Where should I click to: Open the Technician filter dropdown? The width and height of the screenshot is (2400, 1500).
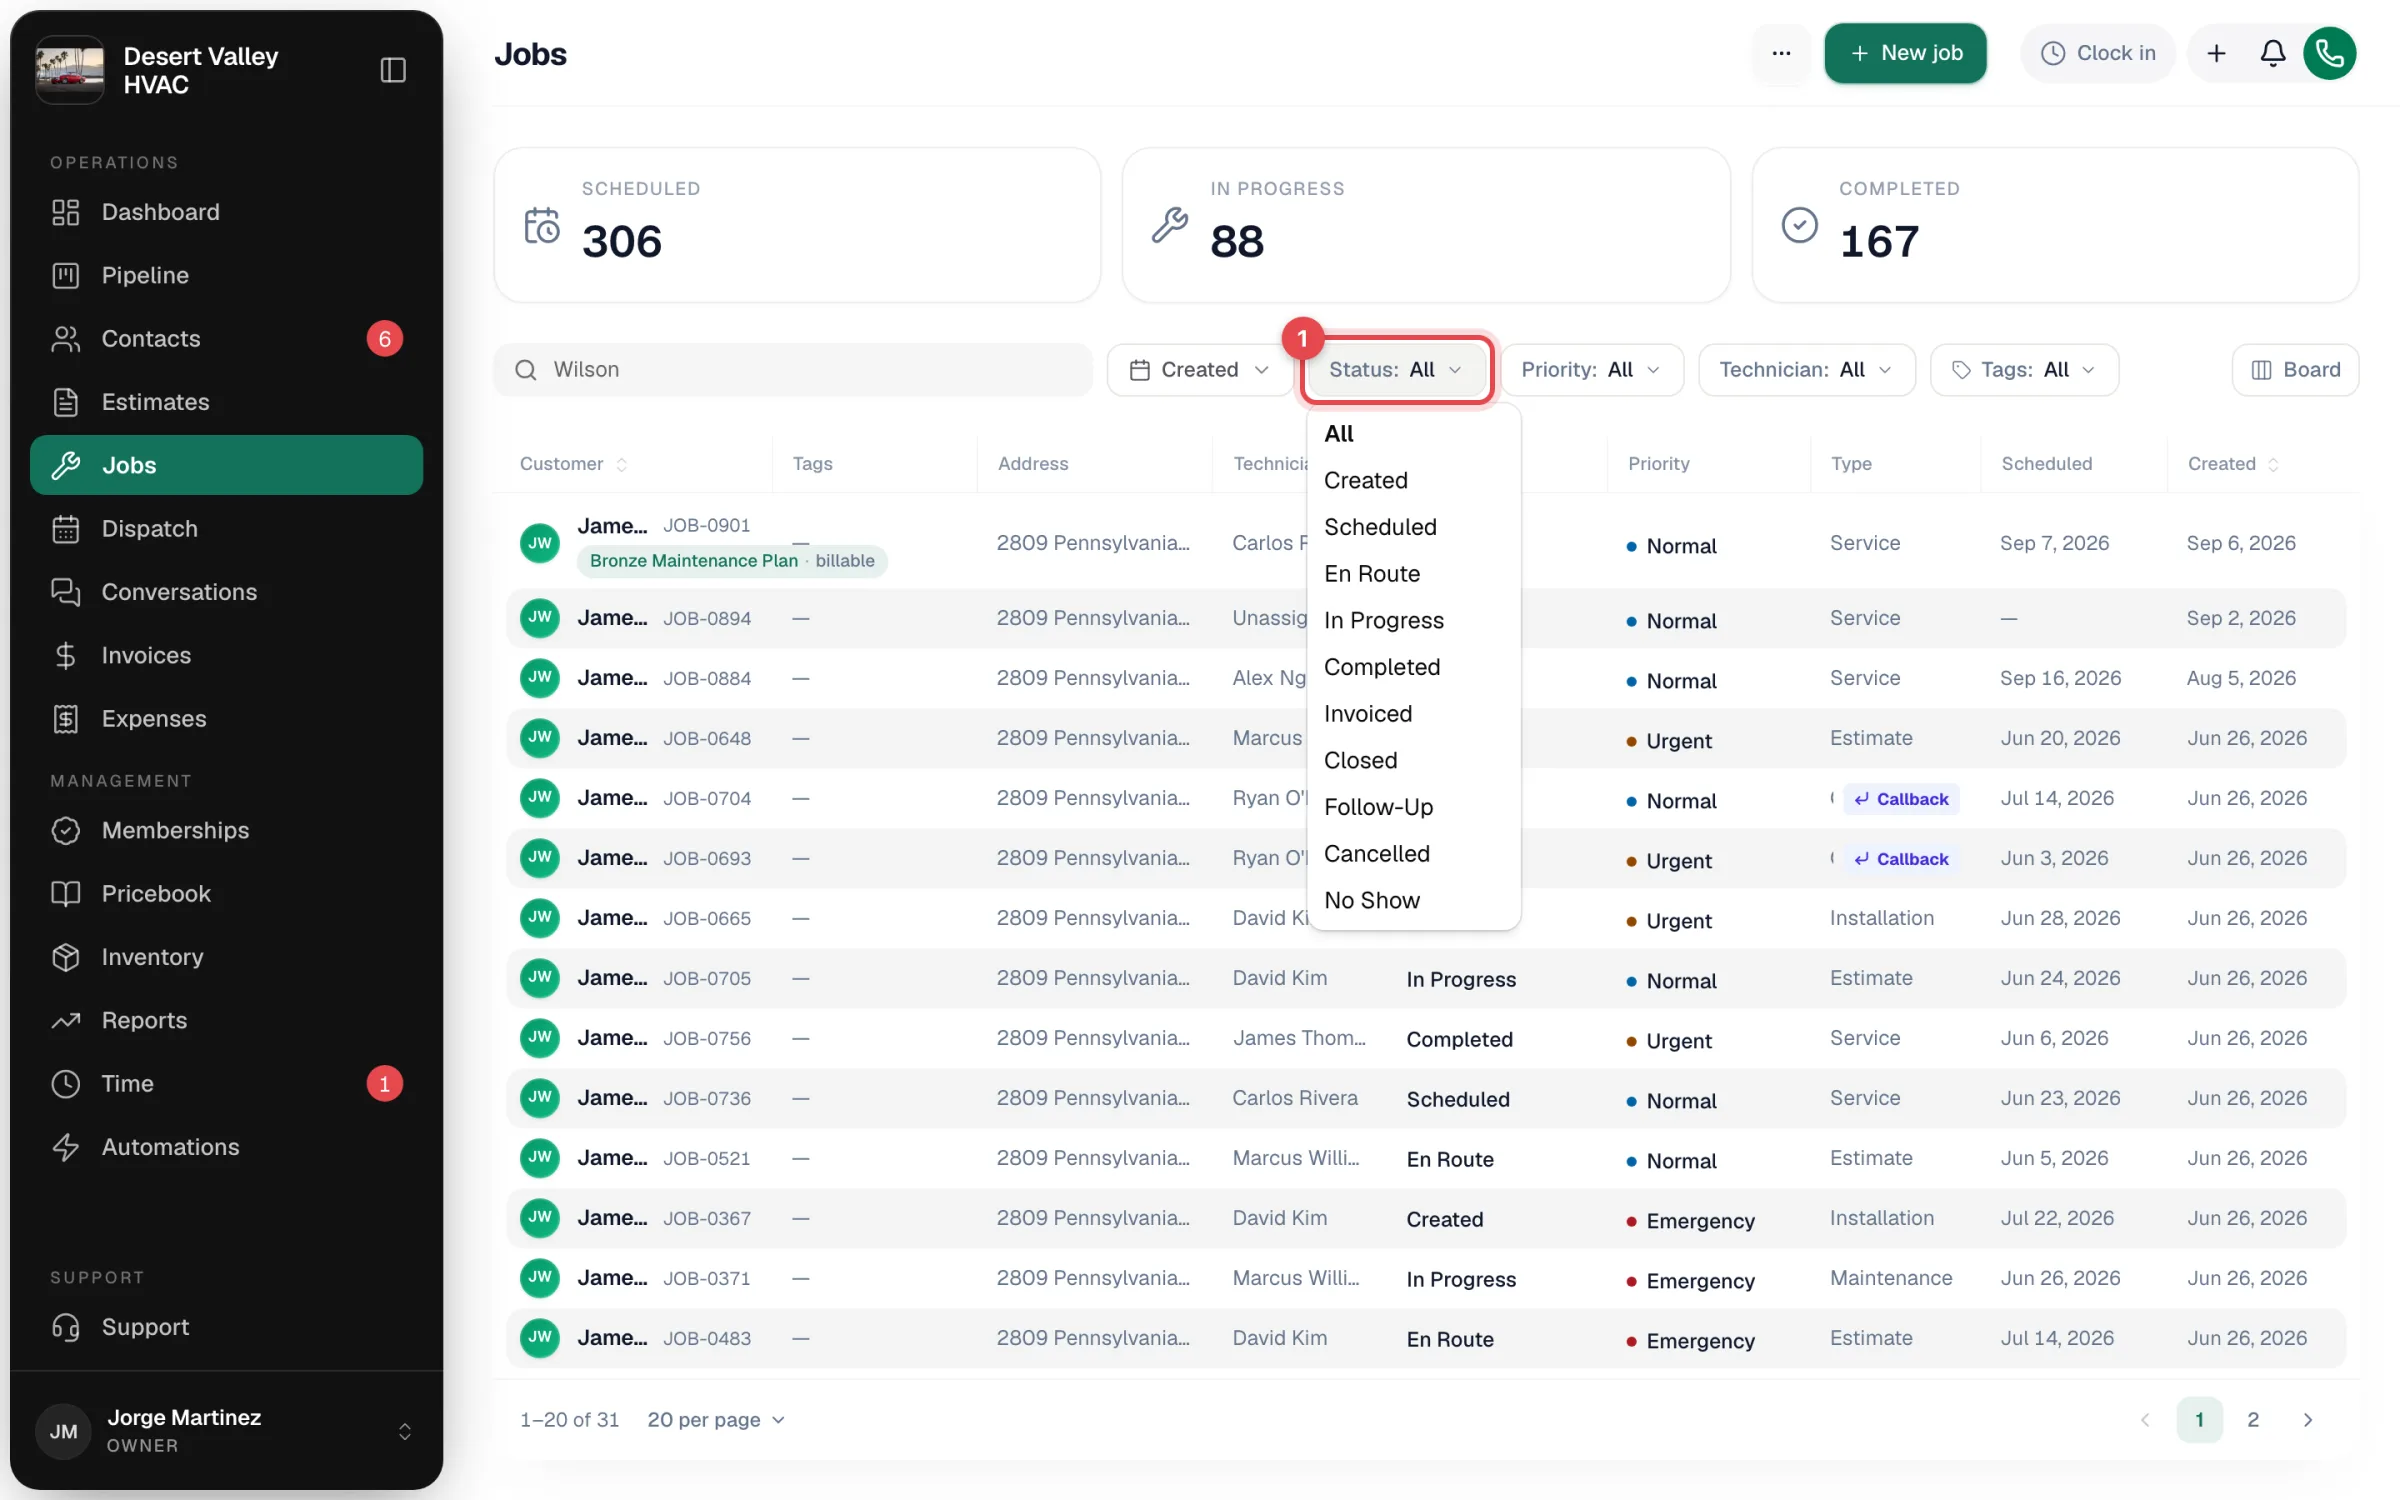(1806, 370)
